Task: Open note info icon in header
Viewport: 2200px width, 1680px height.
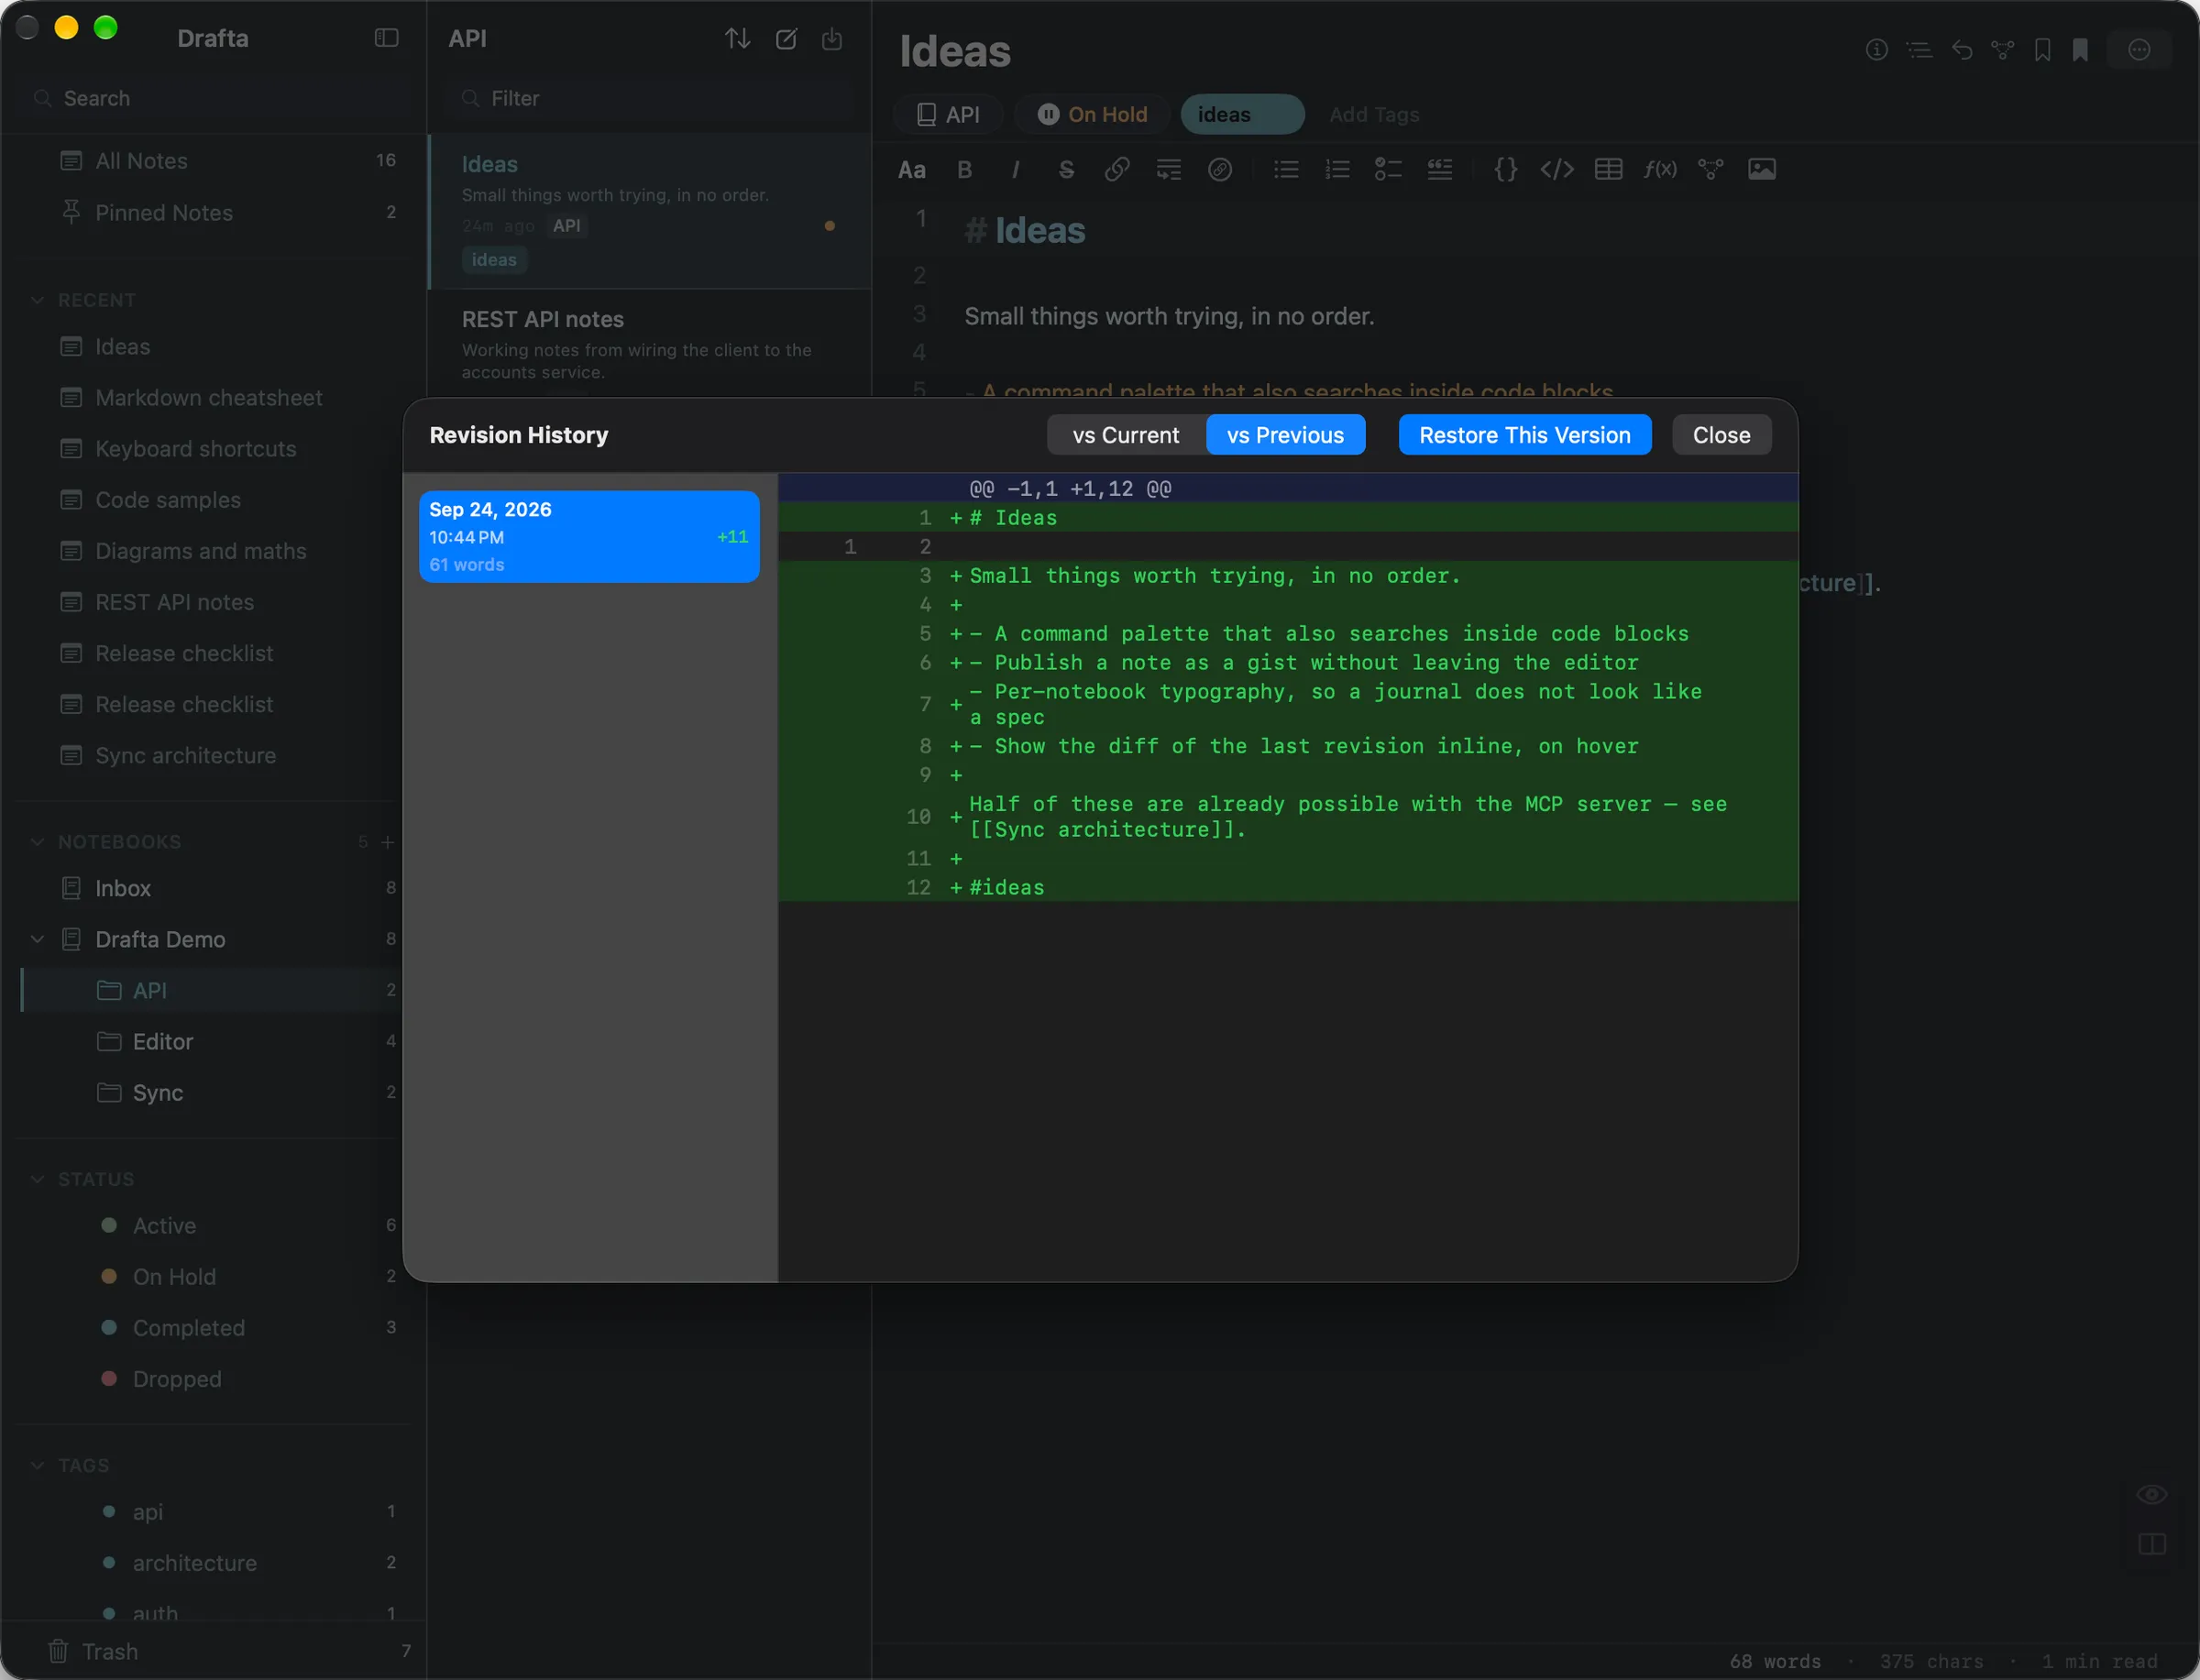Action: [x=1877, y=50]
